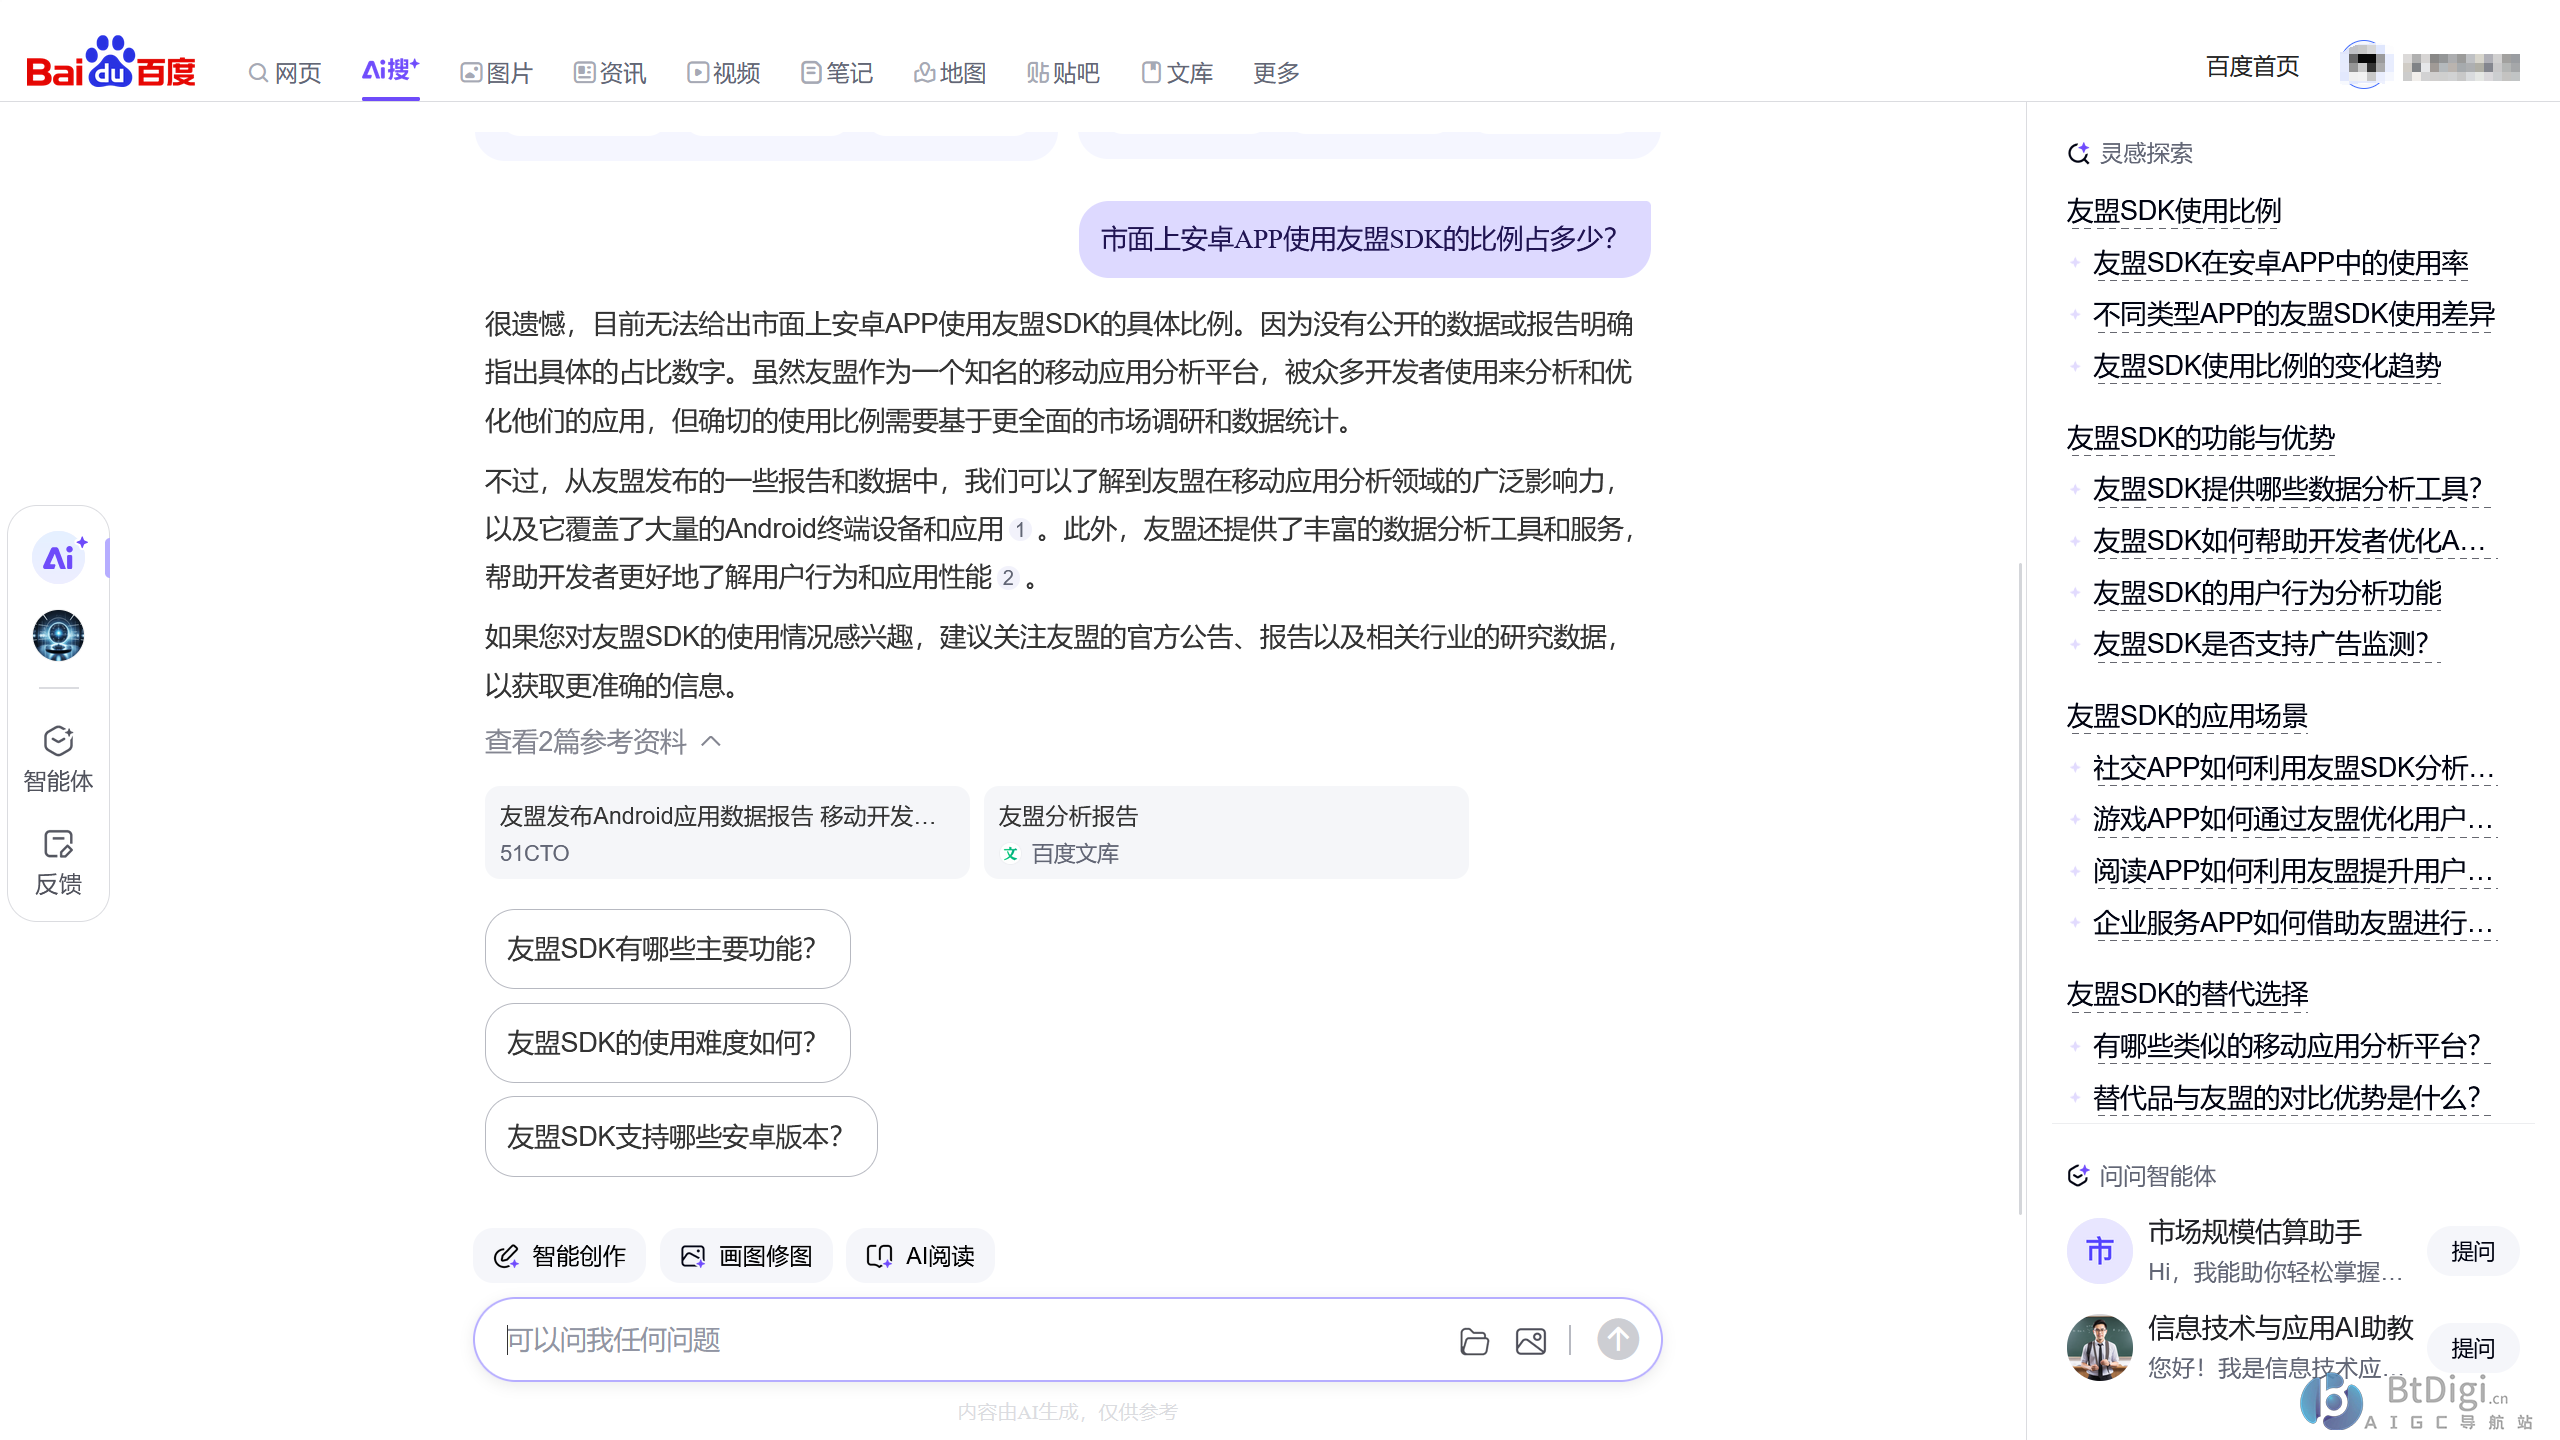
Task: Click the 智能创作 button
Action: (x=559, y=1256)
